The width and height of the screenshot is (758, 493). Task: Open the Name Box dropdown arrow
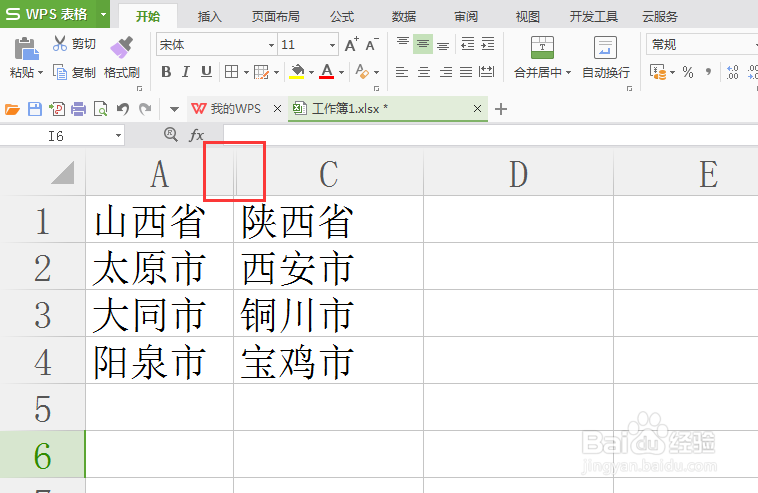(x=118, y=136)
